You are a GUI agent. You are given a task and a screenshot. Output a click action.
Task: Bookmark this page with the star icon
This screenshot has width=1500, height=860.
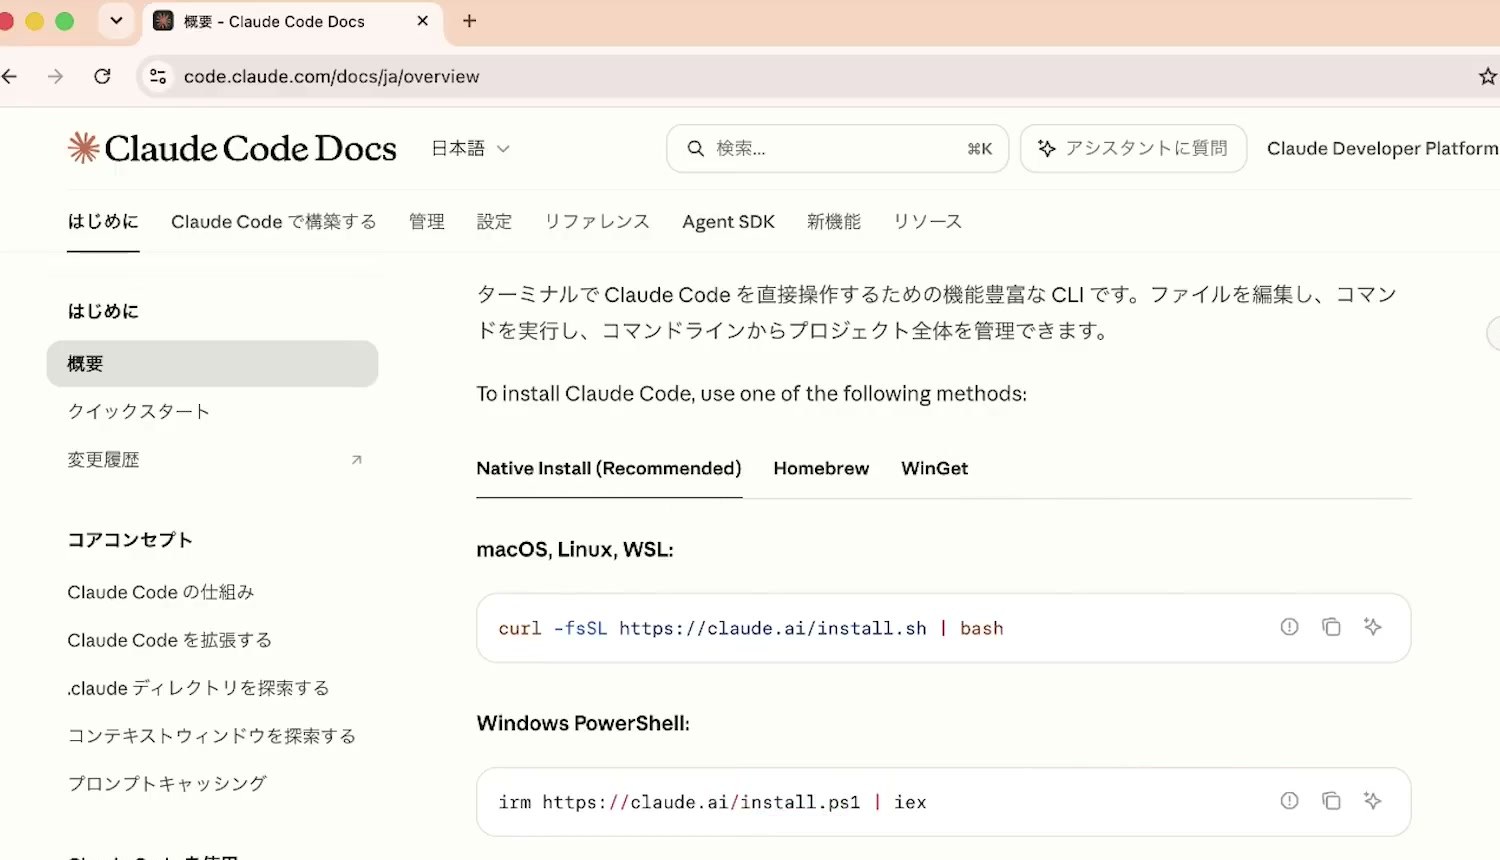(x=1488, y=76)
